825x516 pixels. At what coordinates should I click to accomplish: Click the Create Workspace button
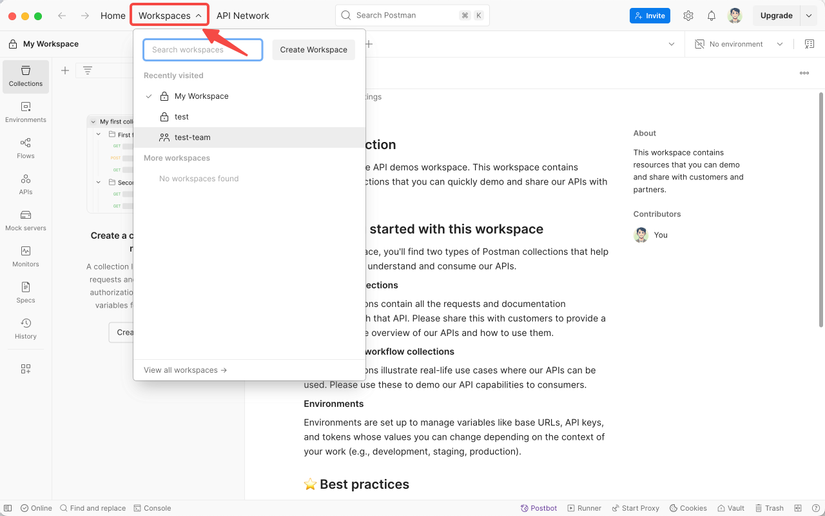coord(314,50)
